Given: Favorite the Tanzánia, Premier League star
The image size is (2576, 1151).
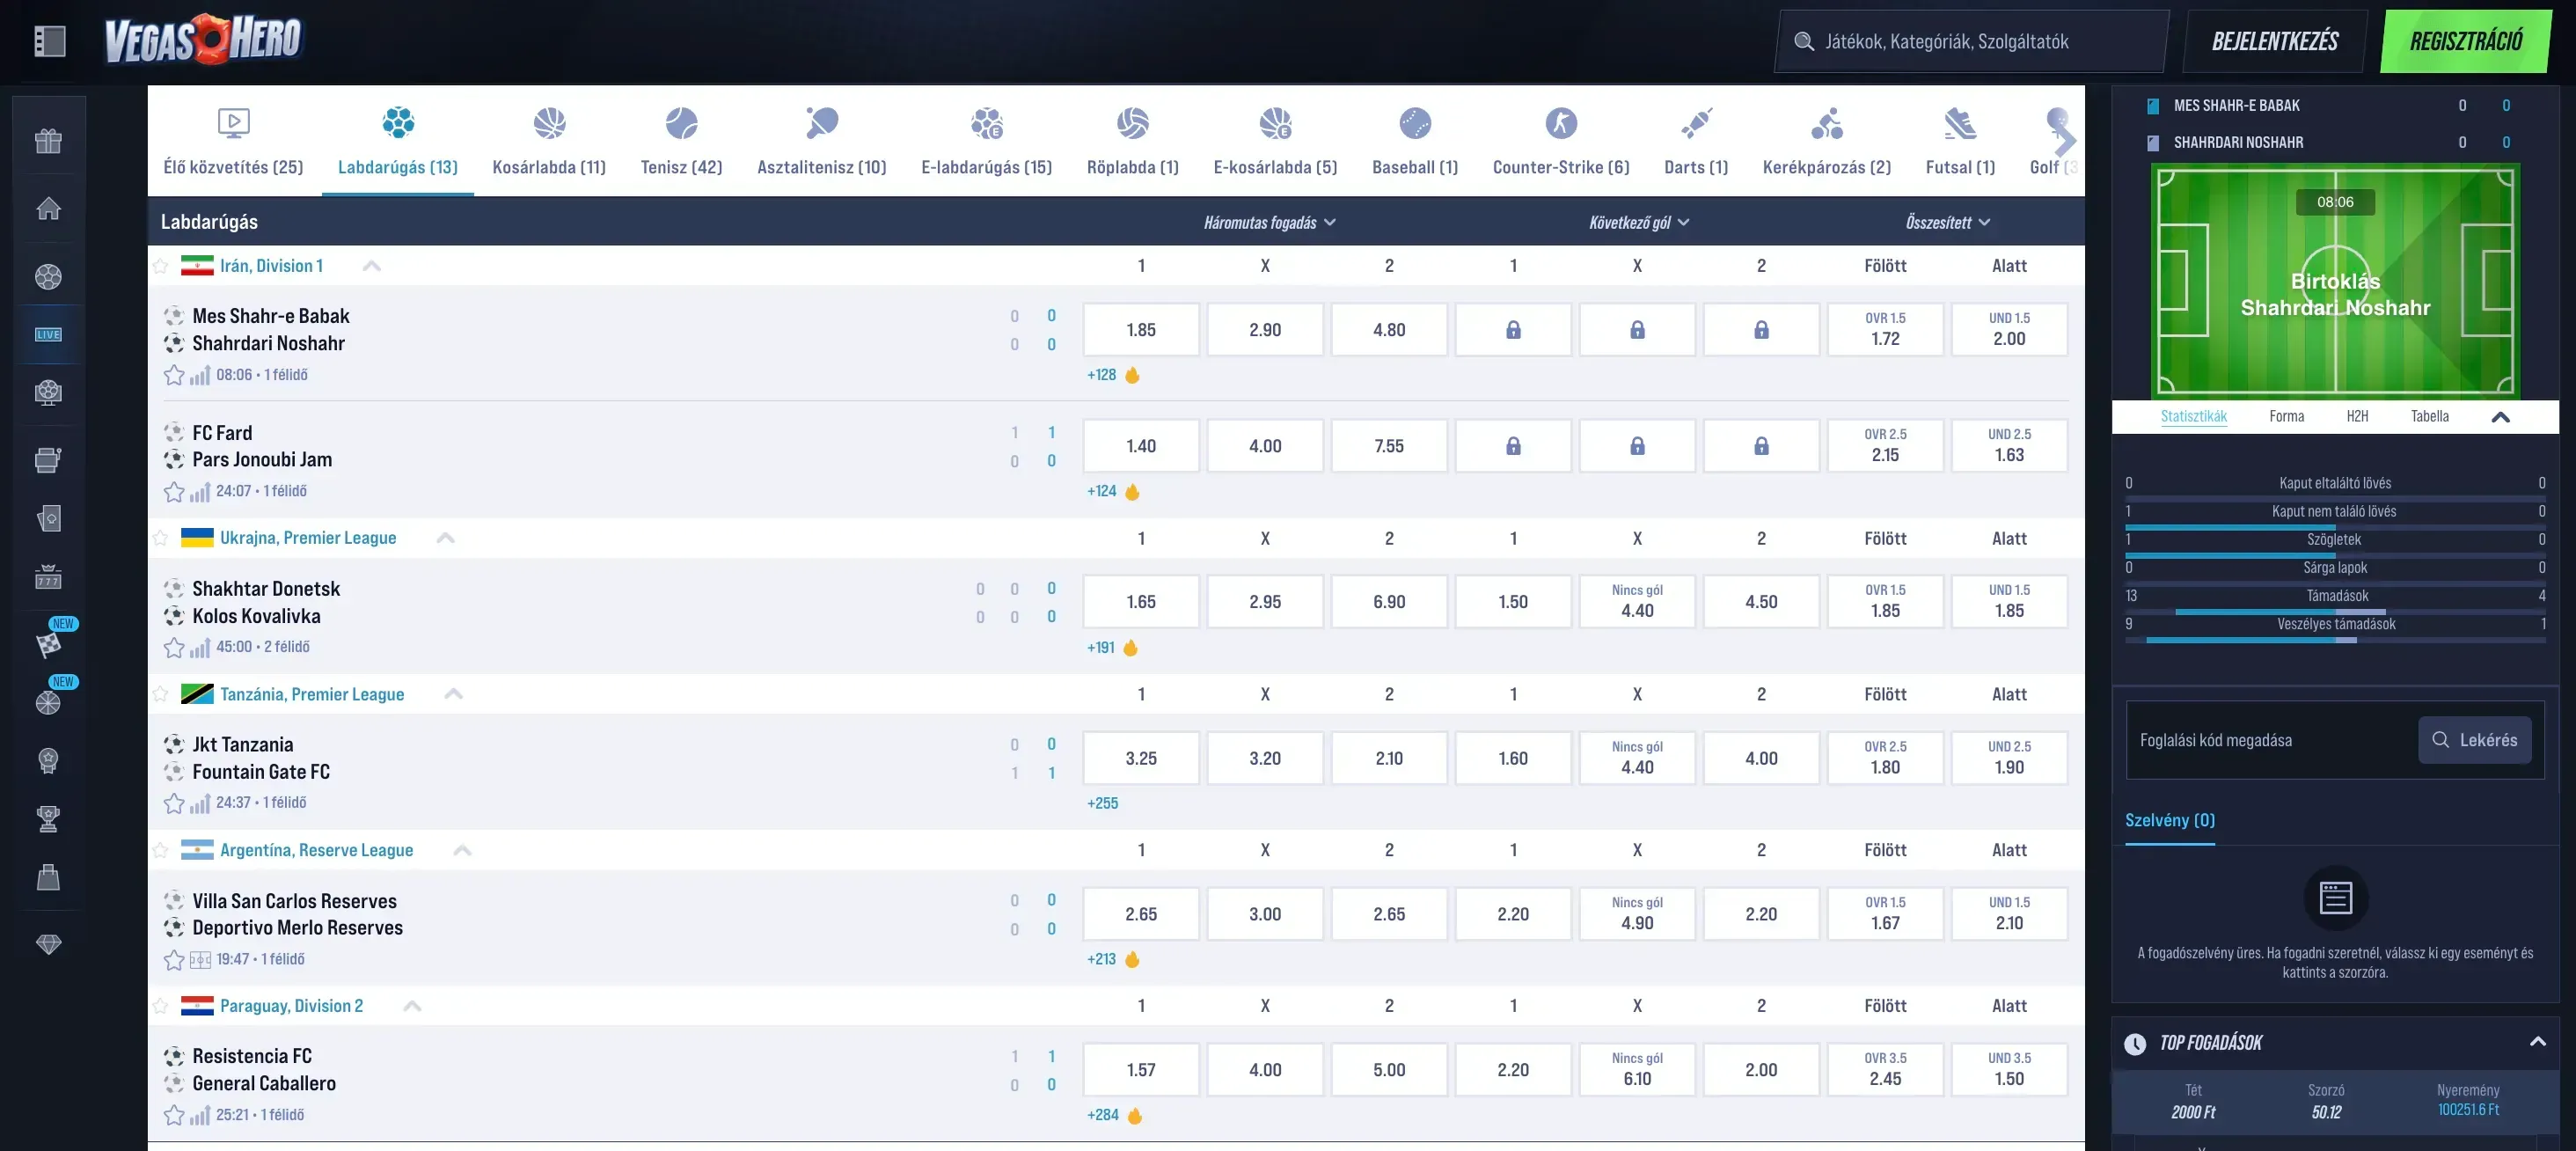Looking at the screenshot, I should [x=160, y=694].
